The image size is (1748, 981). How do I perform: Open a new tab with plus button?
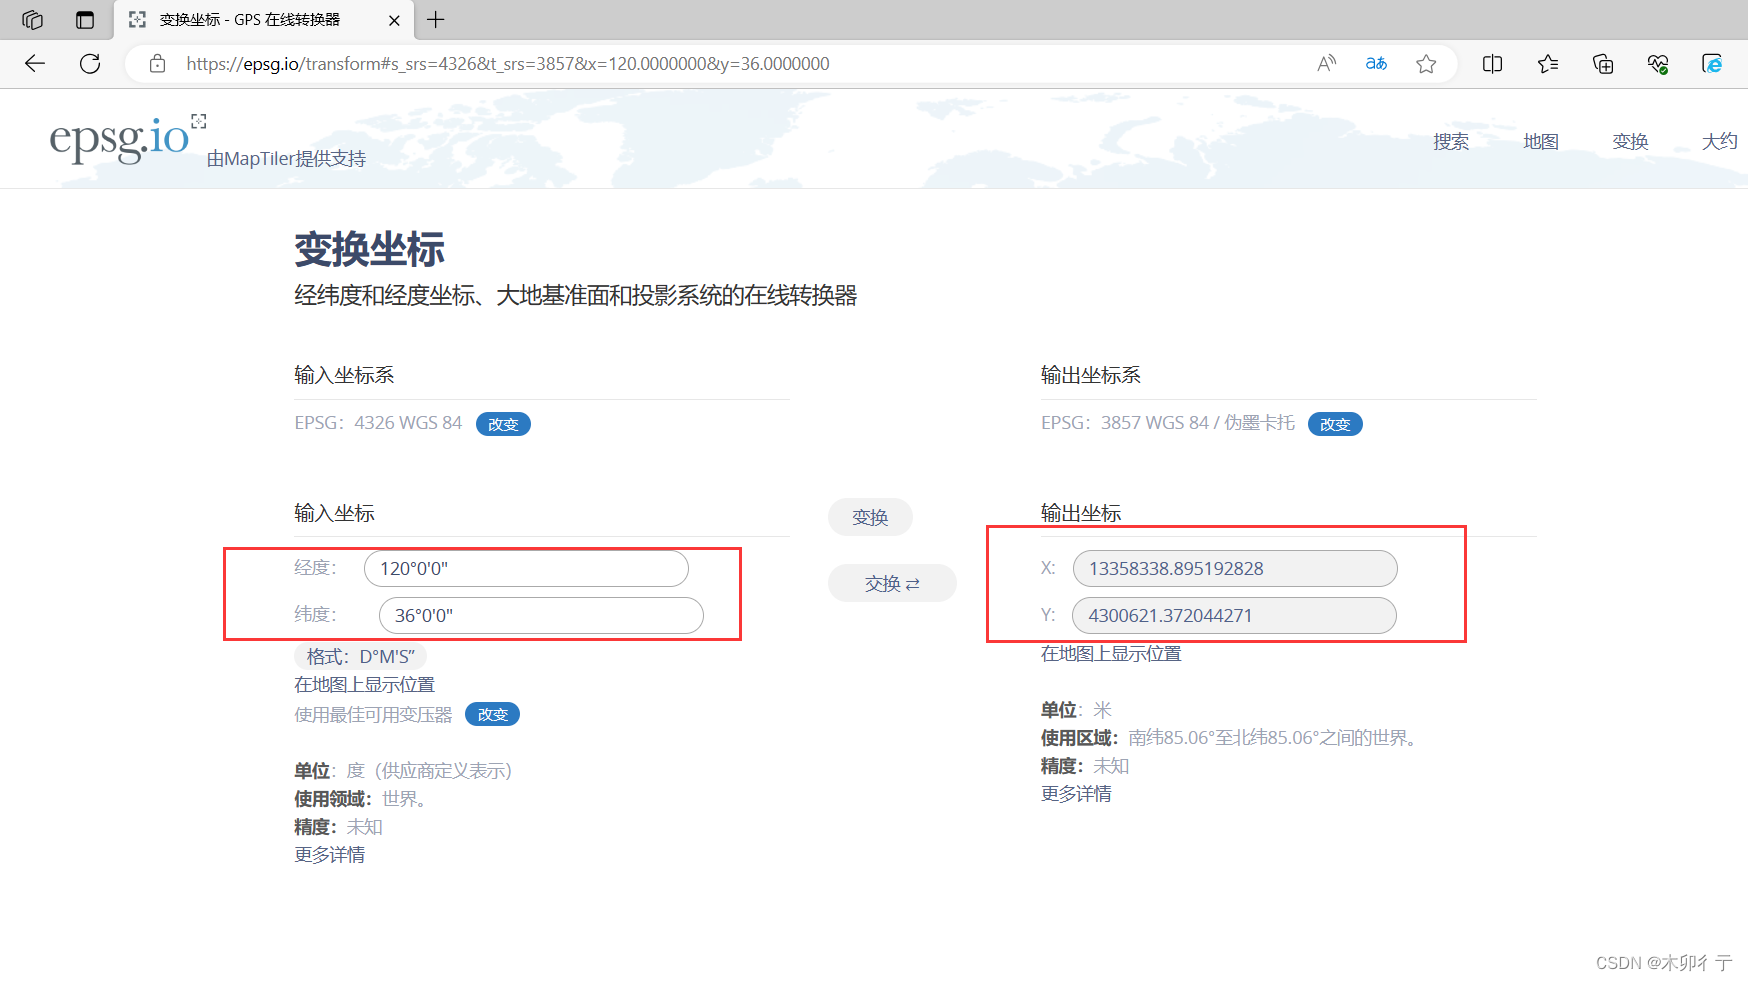pyautogui.click(x=436, y=20)
